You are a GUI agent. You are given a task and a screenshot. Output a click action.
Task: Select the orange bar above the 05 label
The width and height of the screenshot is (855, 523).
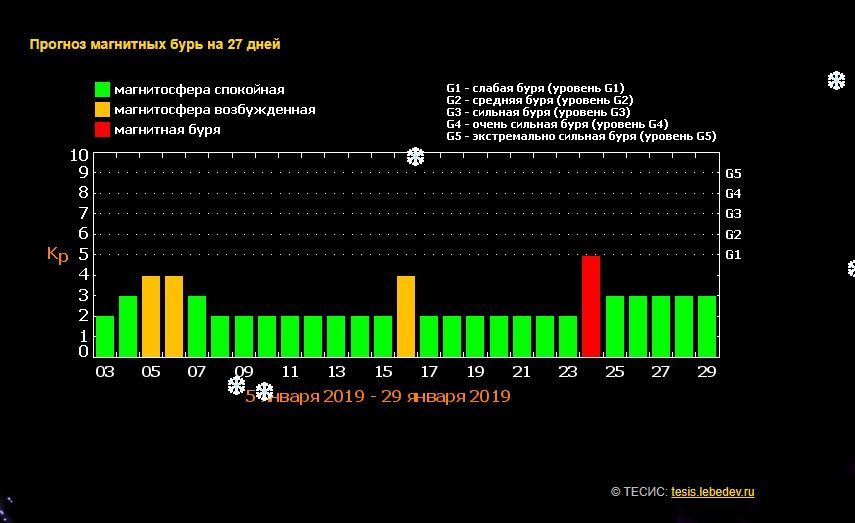[151, 317]
